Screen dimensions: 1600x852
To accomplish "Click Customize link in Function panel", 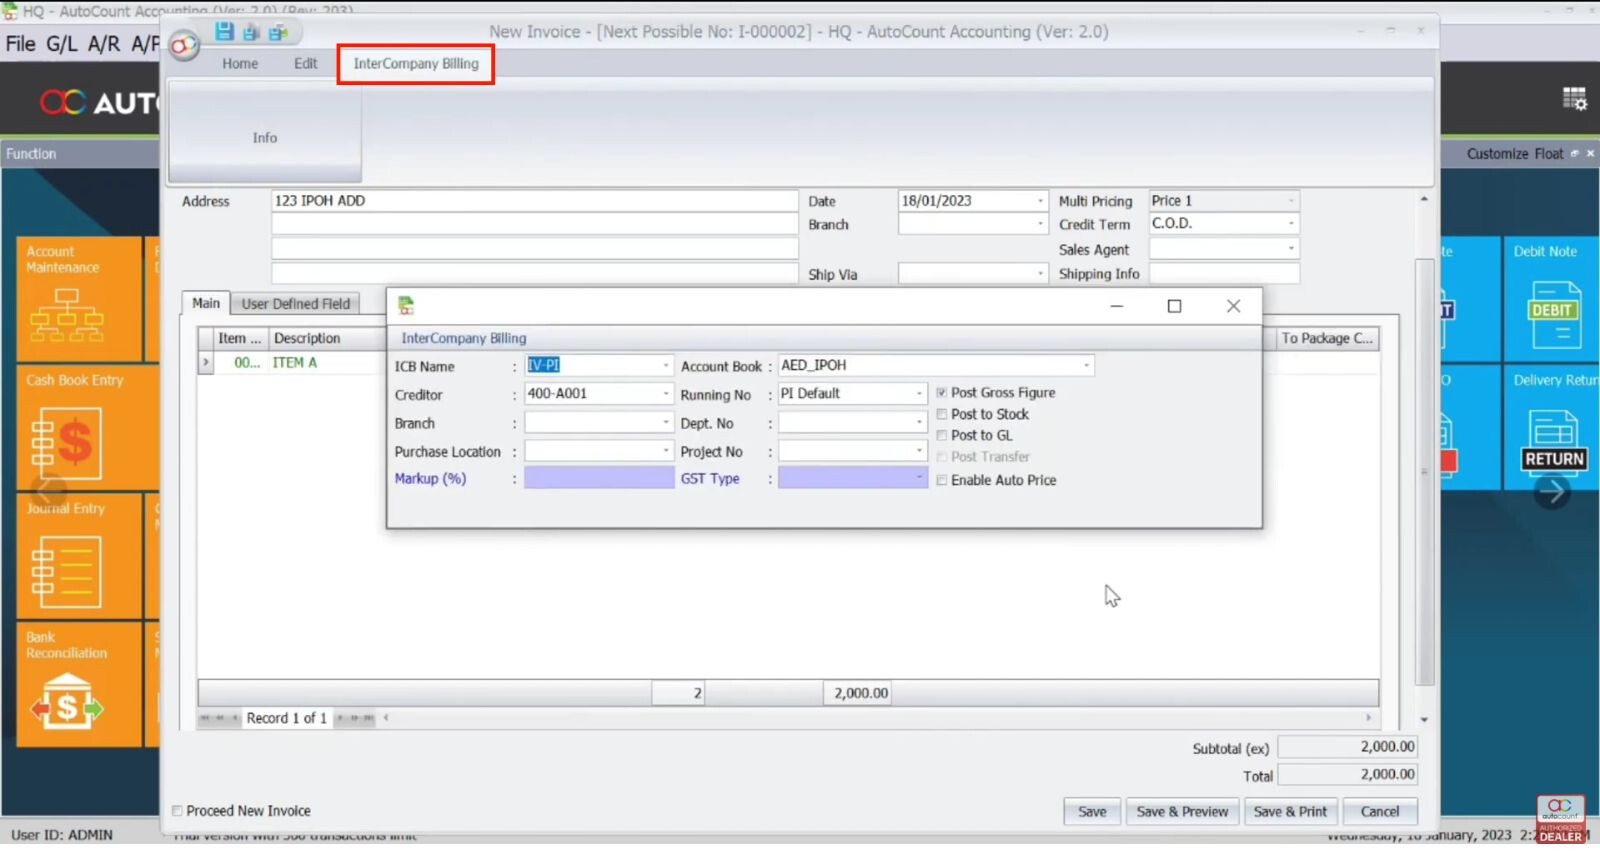I will 1498,154.
